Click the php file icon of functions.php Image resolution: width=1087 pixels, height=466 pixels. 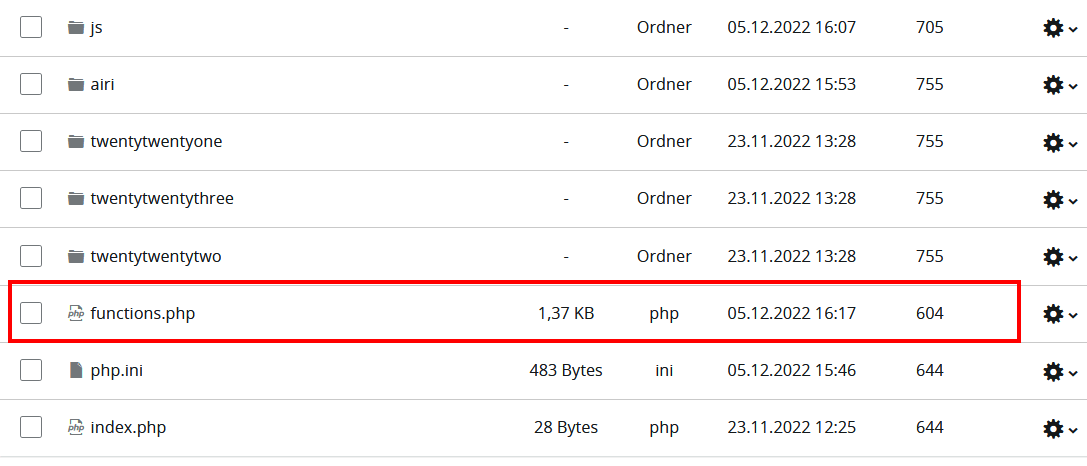coord(76,313)
